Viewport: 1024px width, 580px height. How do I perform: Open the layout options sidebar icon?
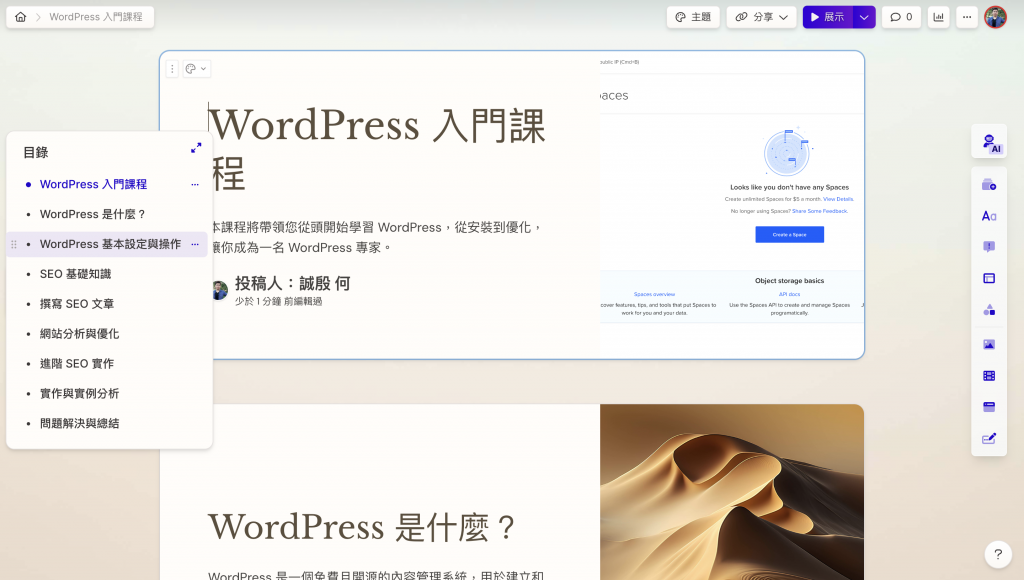coord(989,278)
